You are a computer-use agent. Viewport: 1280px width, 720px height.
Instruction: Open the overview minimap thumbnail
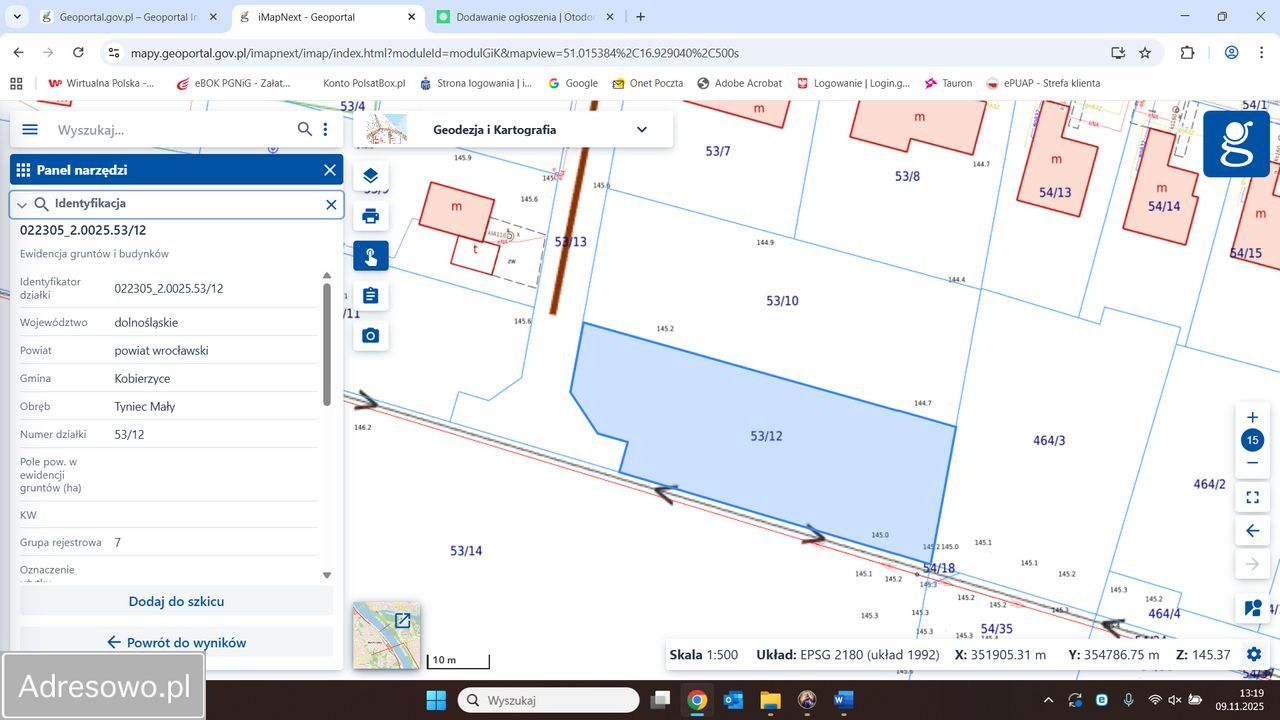[386, 636]
